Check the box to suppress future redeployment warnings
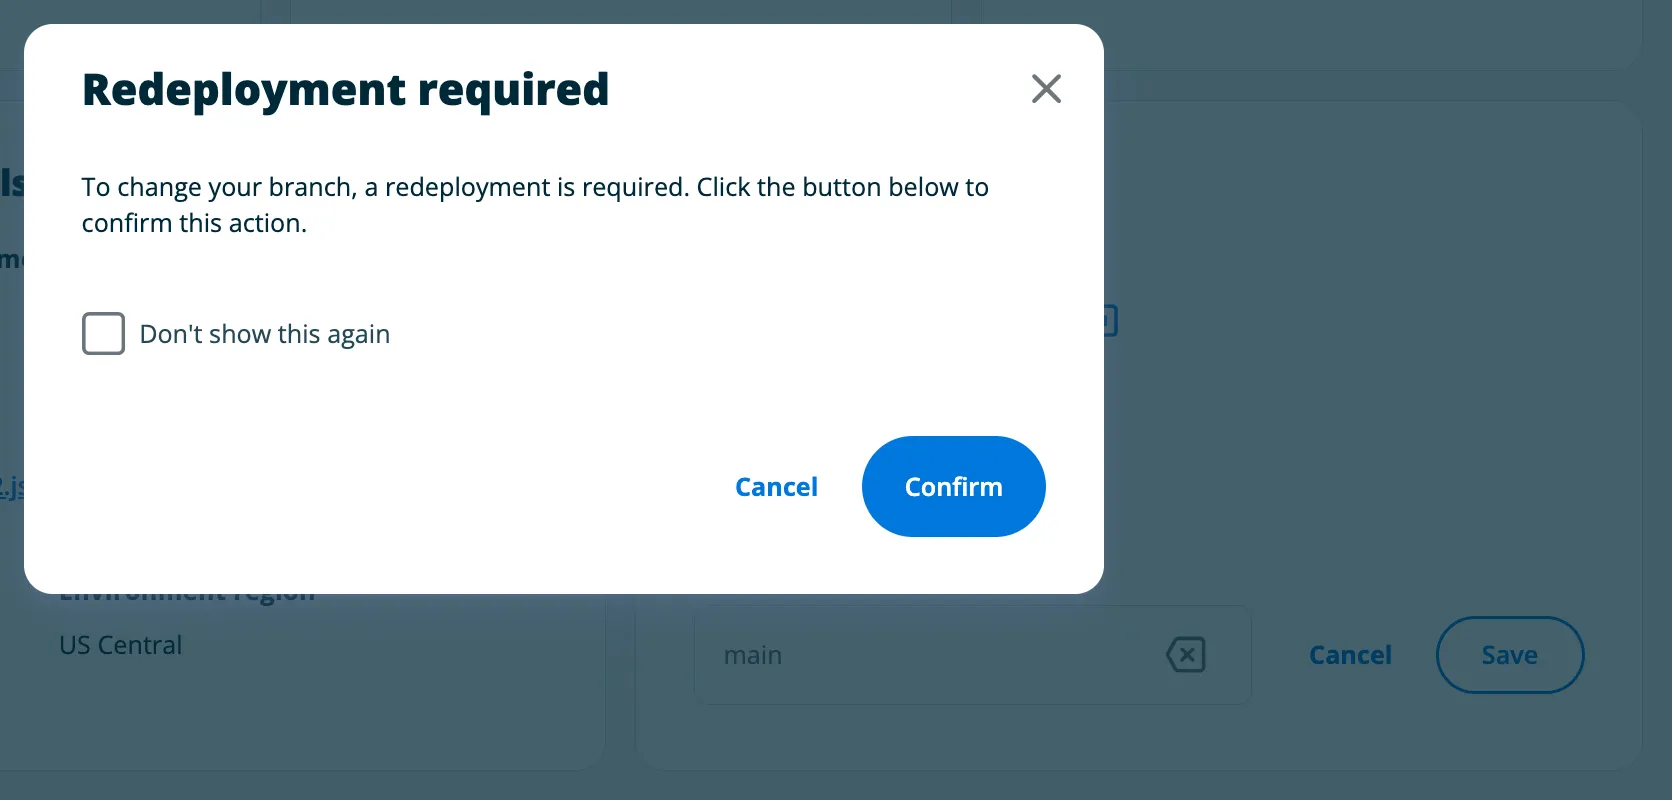 pyautogui.click(x=103, y=333)
